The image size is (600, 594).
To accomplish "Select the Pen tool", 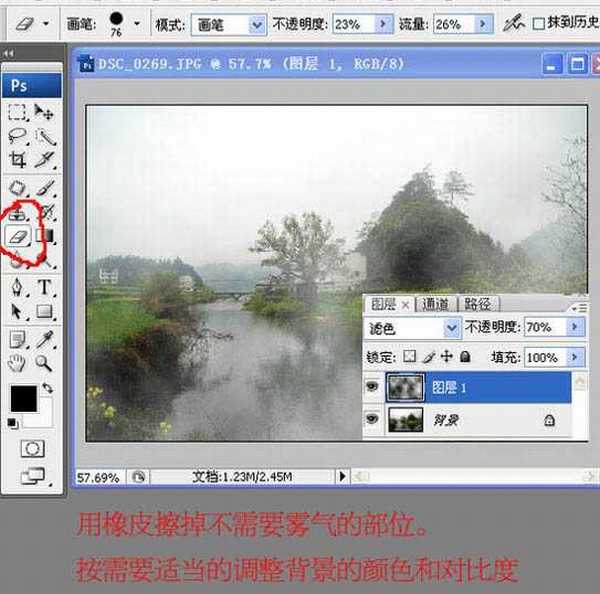I will coord(17,287).
